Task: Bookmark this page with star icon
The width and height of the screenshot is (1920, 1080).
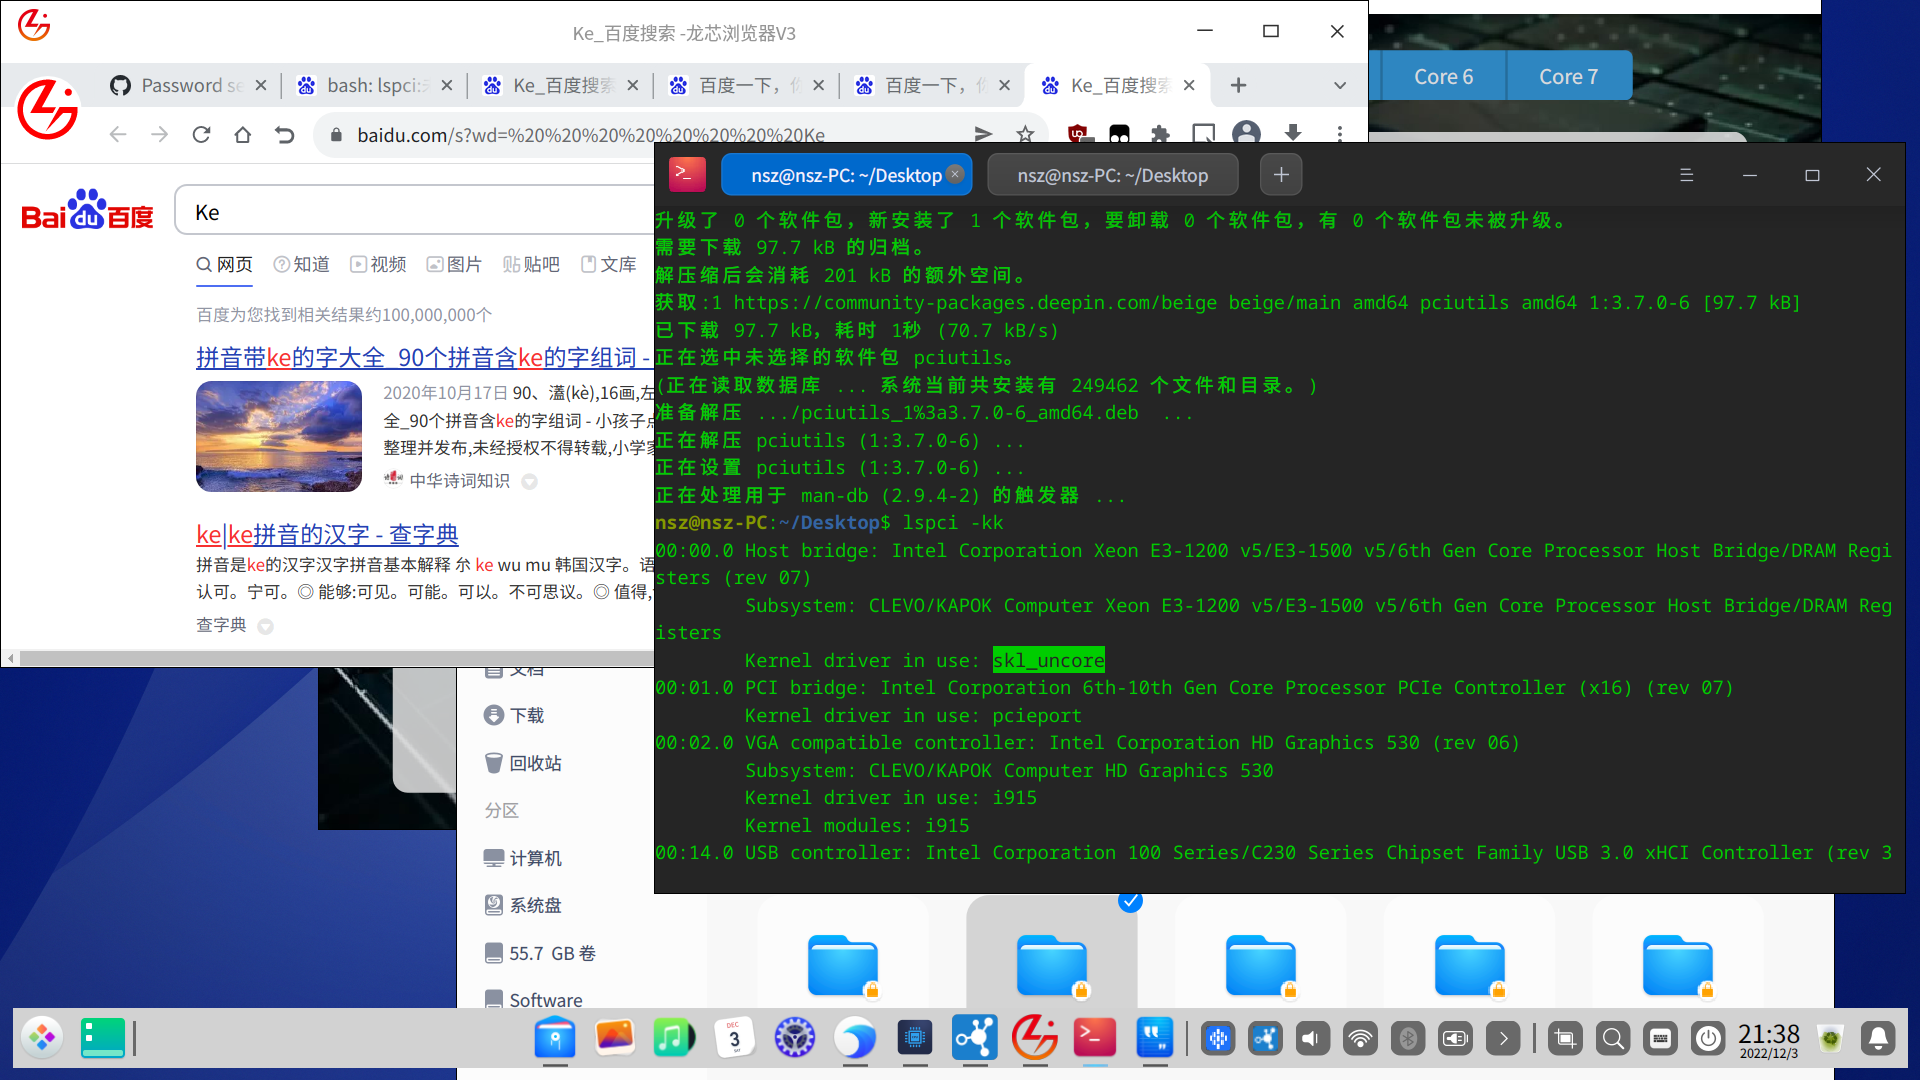Action: 1025,134
